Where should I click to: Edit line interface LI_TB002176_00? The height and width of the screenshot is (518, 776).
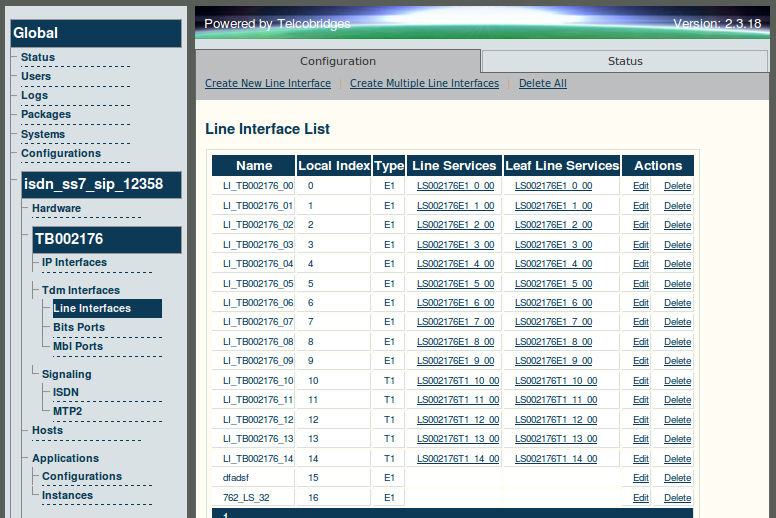click(x=640, y=186)
